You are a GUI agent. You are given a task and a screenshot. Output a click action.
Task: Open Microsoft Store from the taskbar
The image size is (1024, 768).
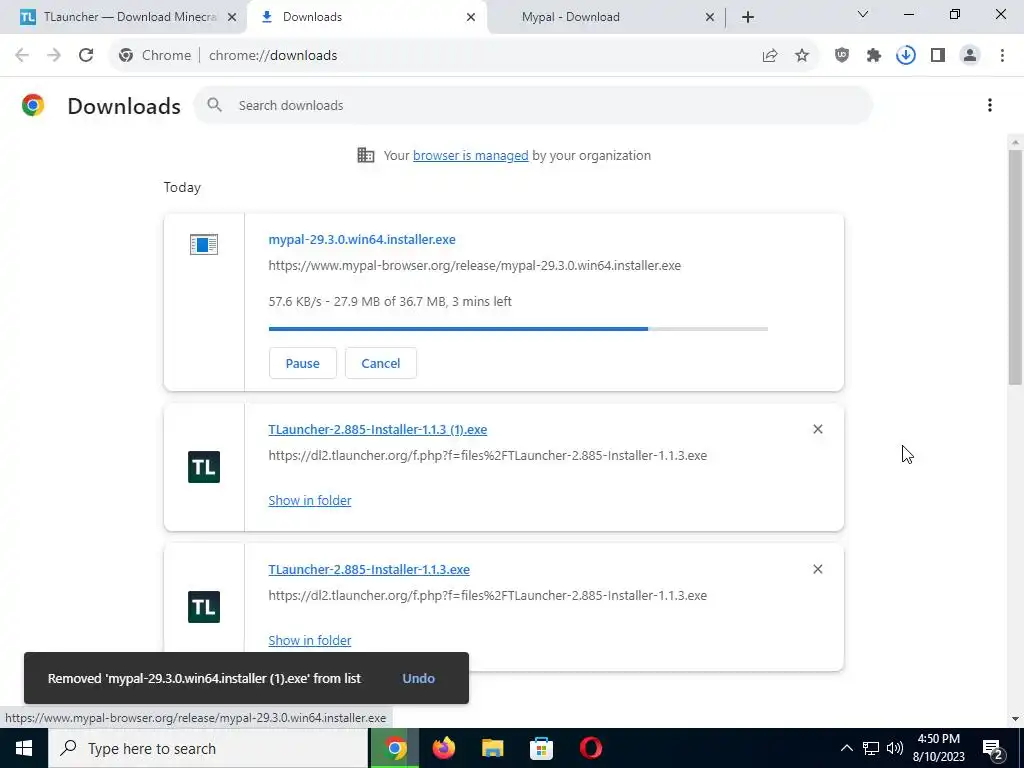point(541,748)
